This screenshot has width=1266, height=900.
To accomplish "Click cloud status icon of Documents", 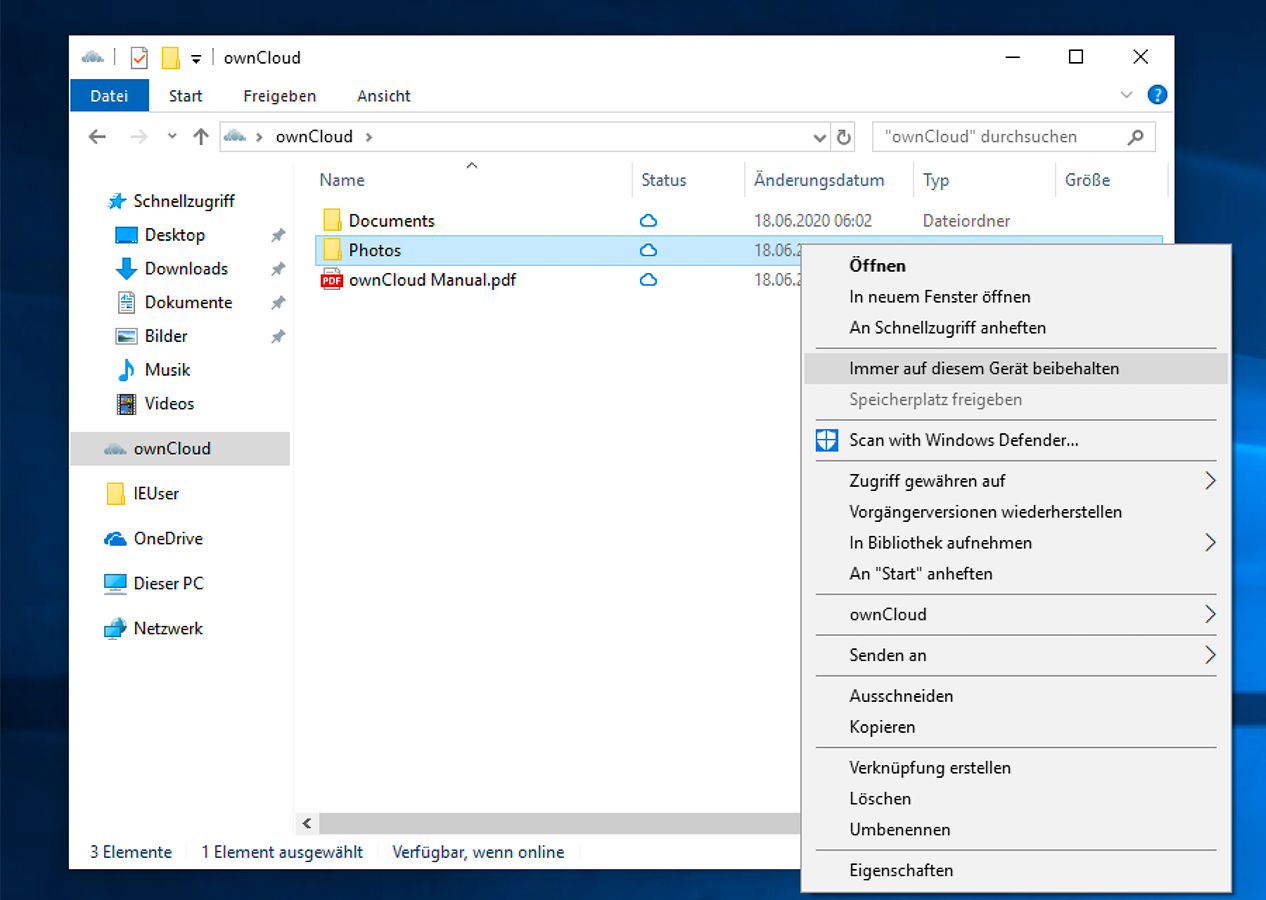I will 648,220.
